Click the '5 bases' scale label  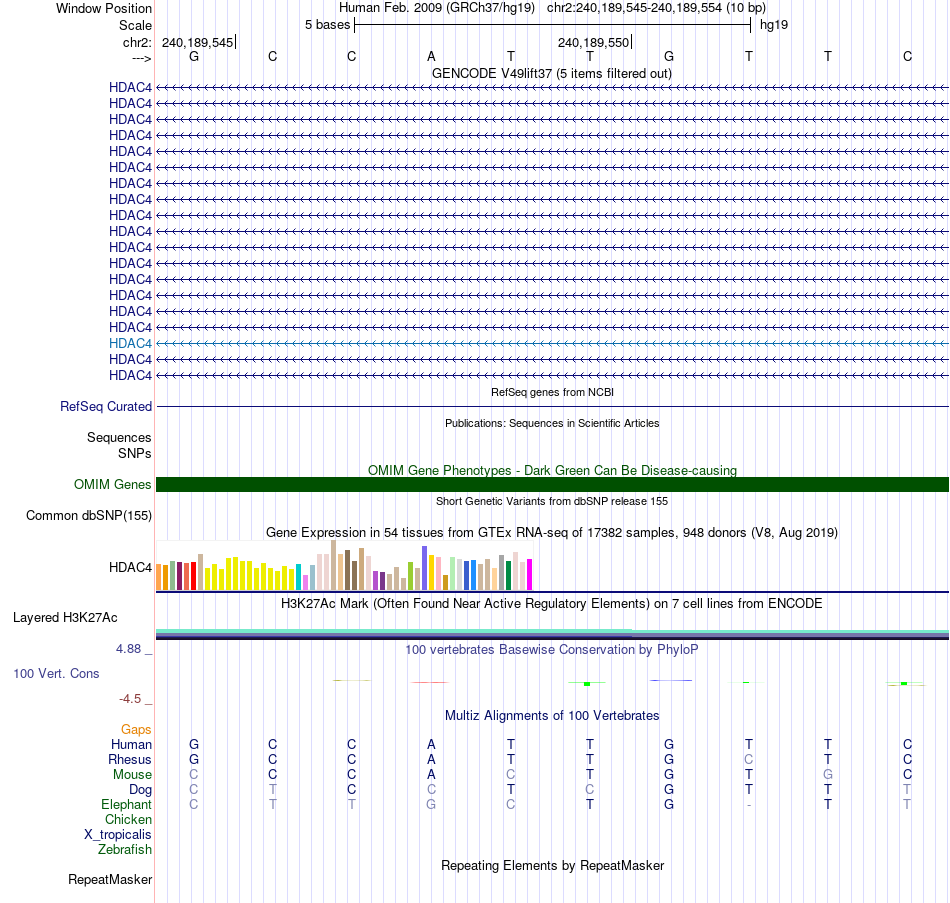(x=327, y=25)
